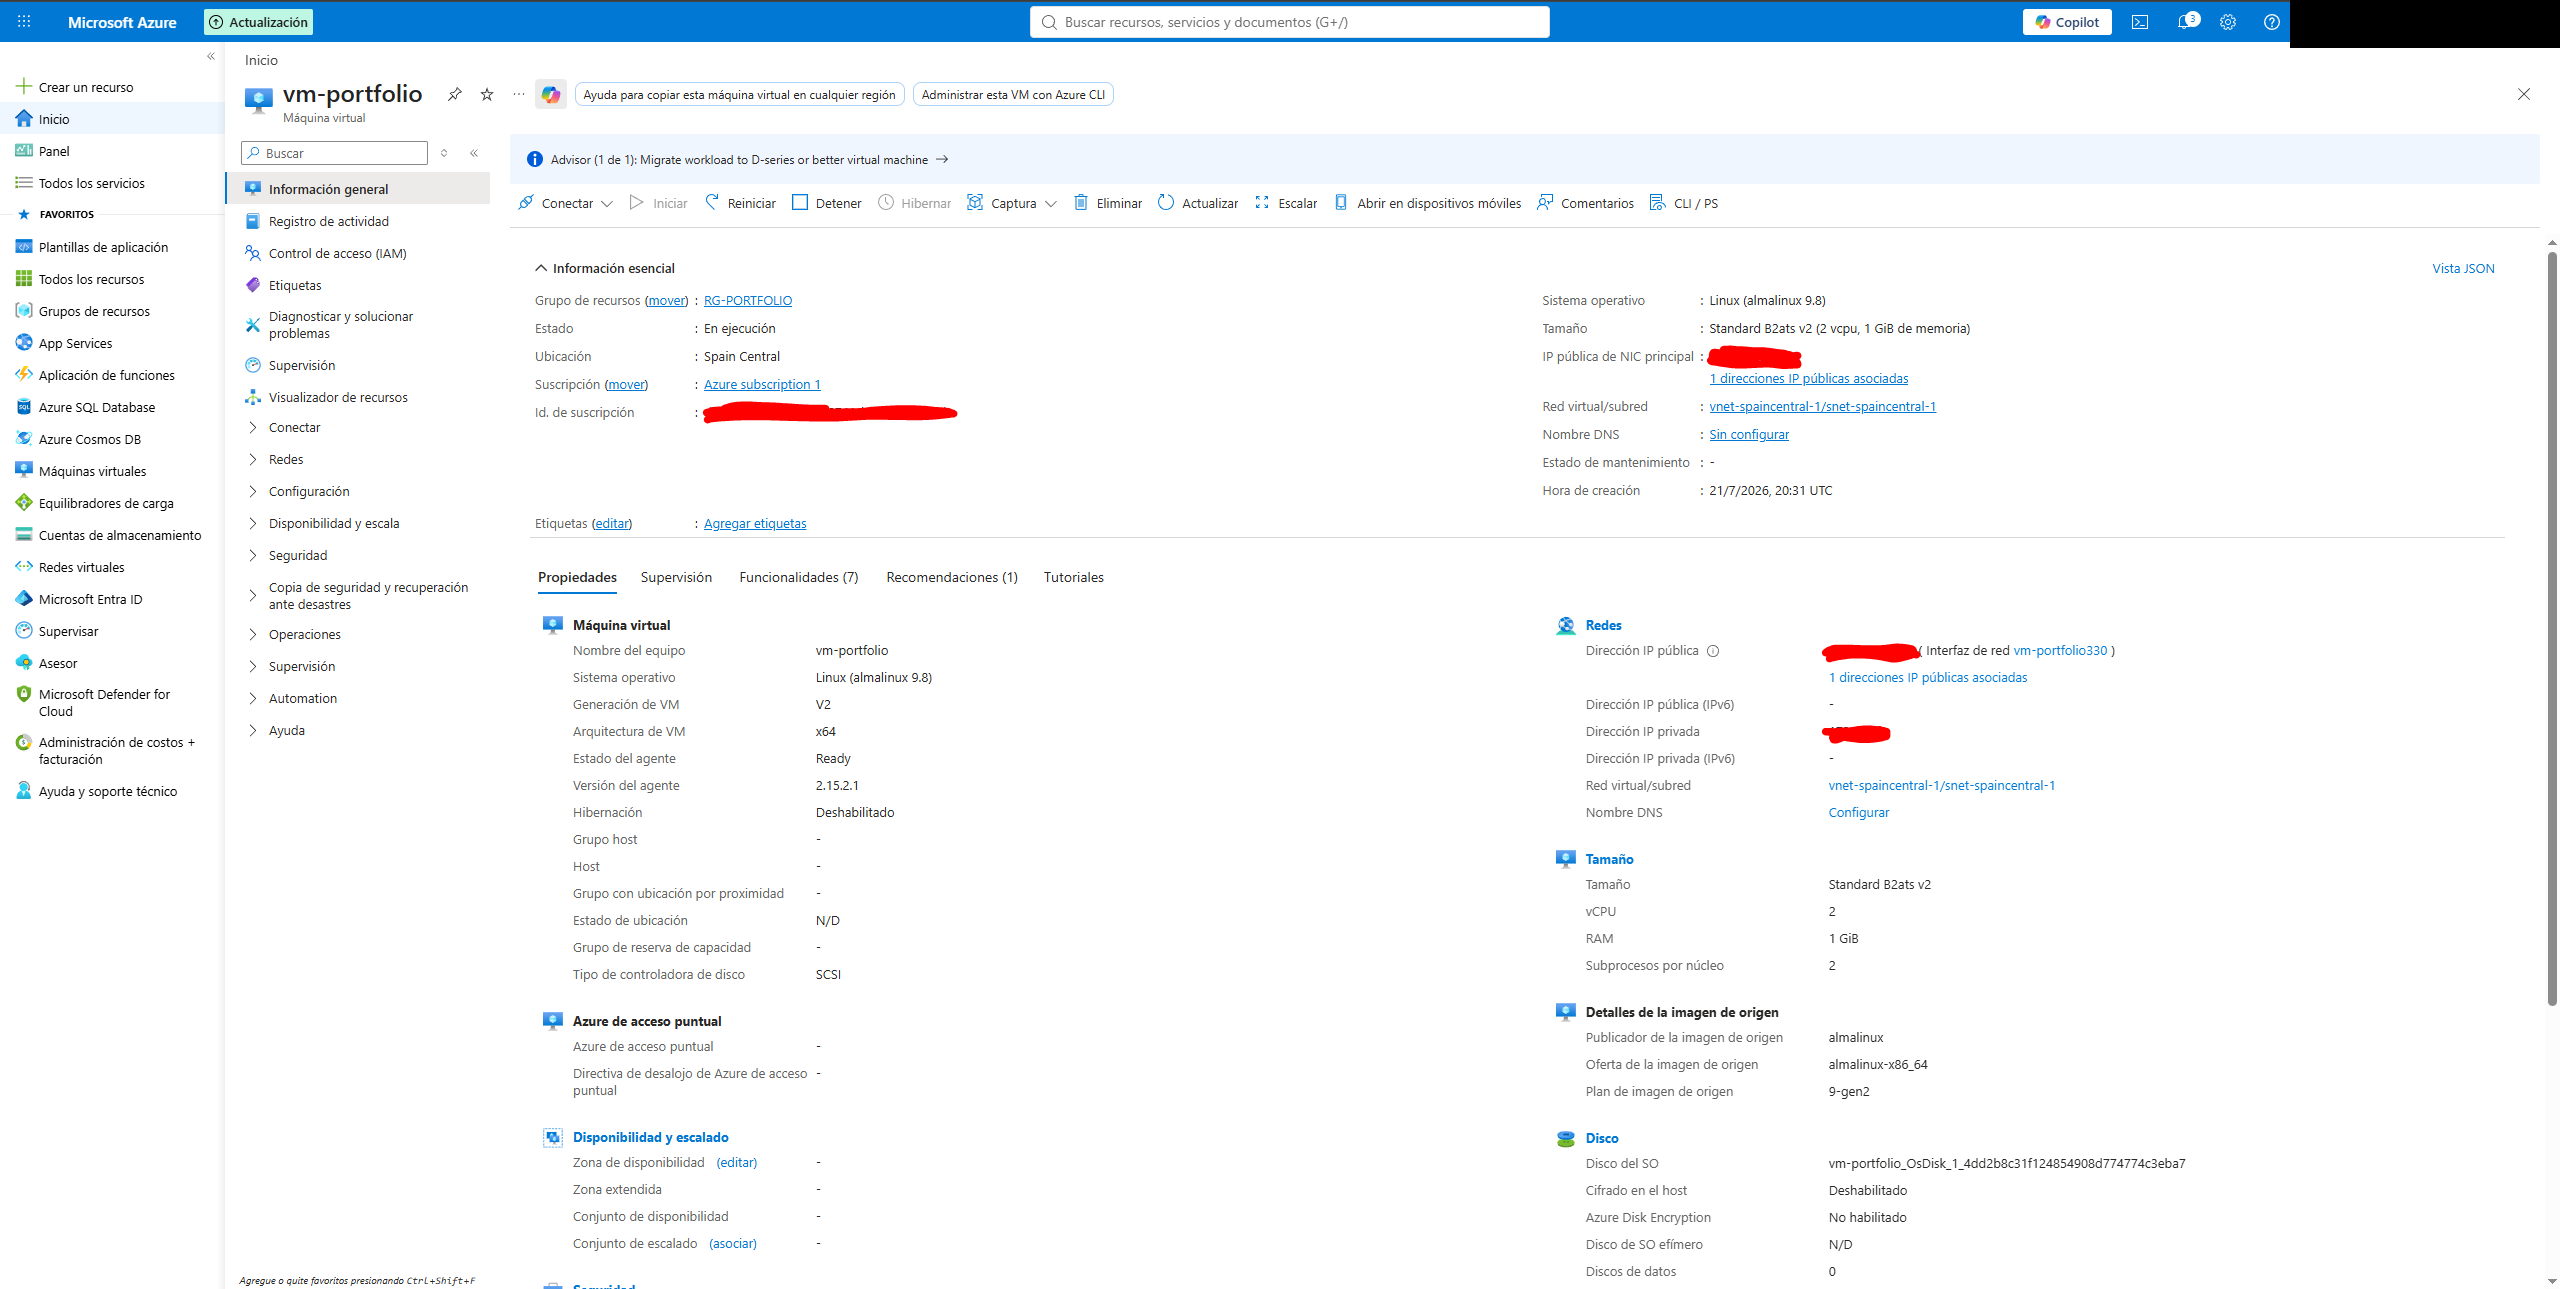Open Azure Cosmos DB in the sidebar
Image resolution: width=2560 pixels, height=1289 pixels.
[x=90, y=439]
